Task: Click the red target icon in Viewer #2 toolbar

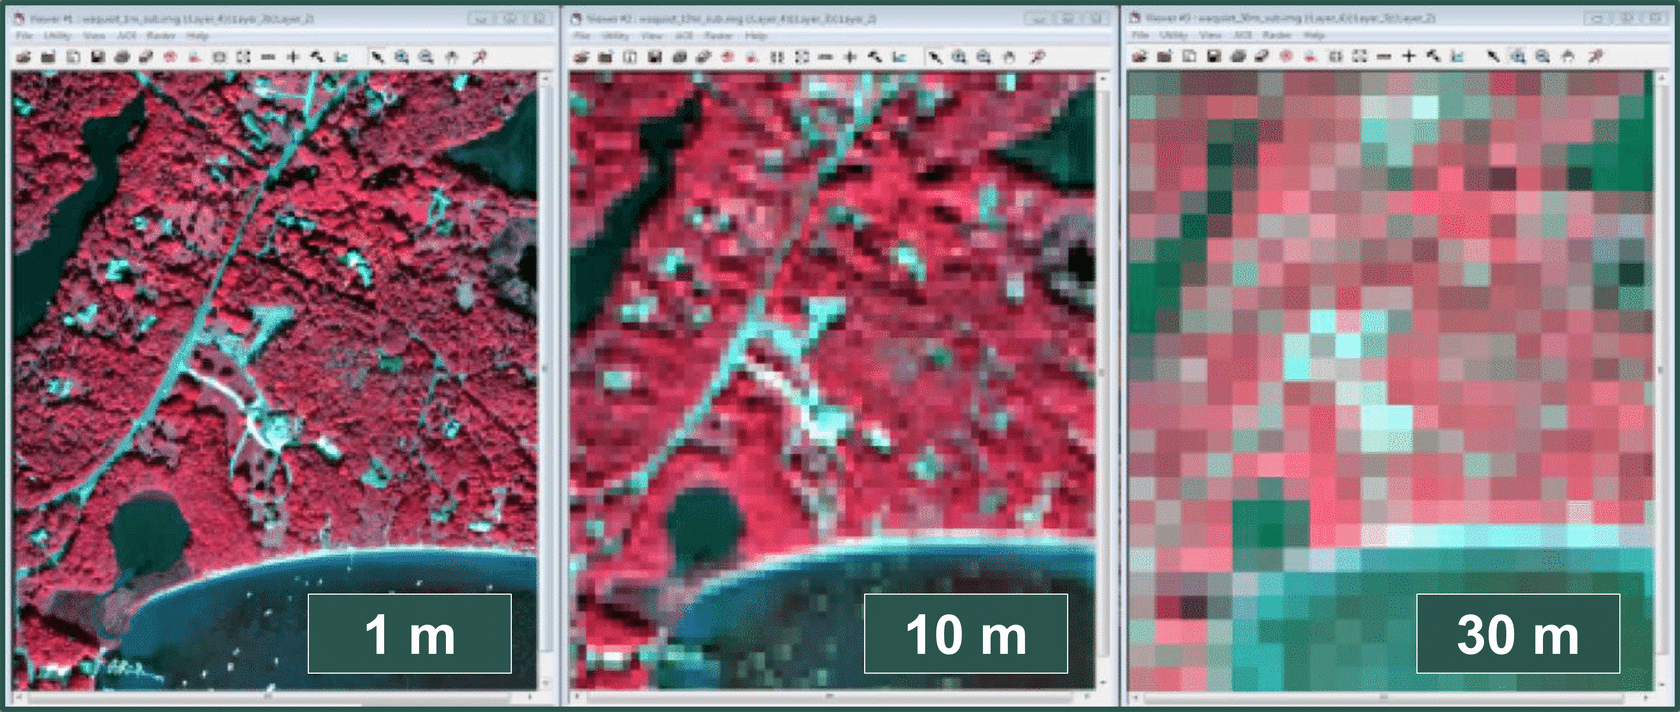Action: [727, 57]
